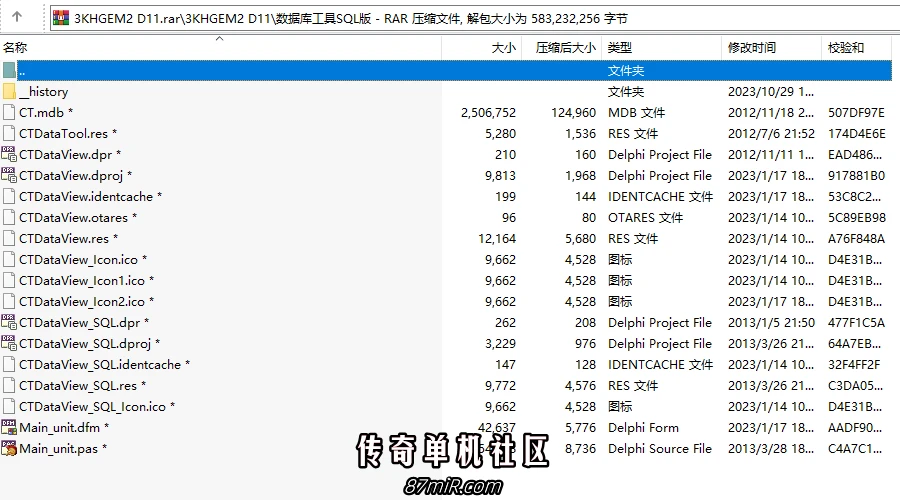The image size is (900, 500).
Task: Select the CTDataView.dpr Delphi project icon
Action: pos(9,154)
